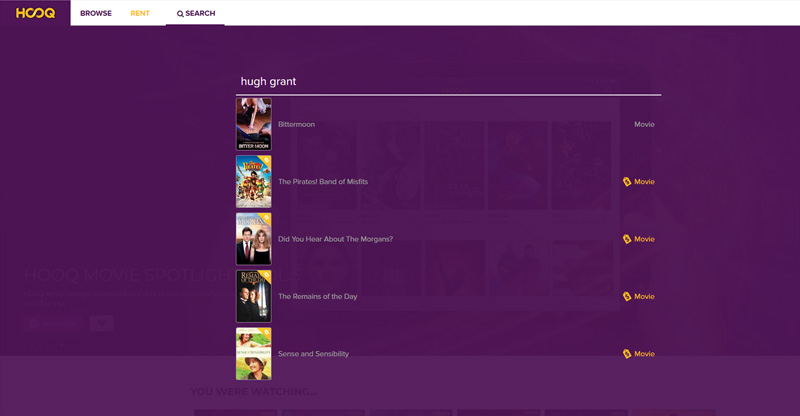This screenshot has width=800, height=416.
Task: Click rental tag icon for Sense and Sensibility
Action: [x=627, y=354]
